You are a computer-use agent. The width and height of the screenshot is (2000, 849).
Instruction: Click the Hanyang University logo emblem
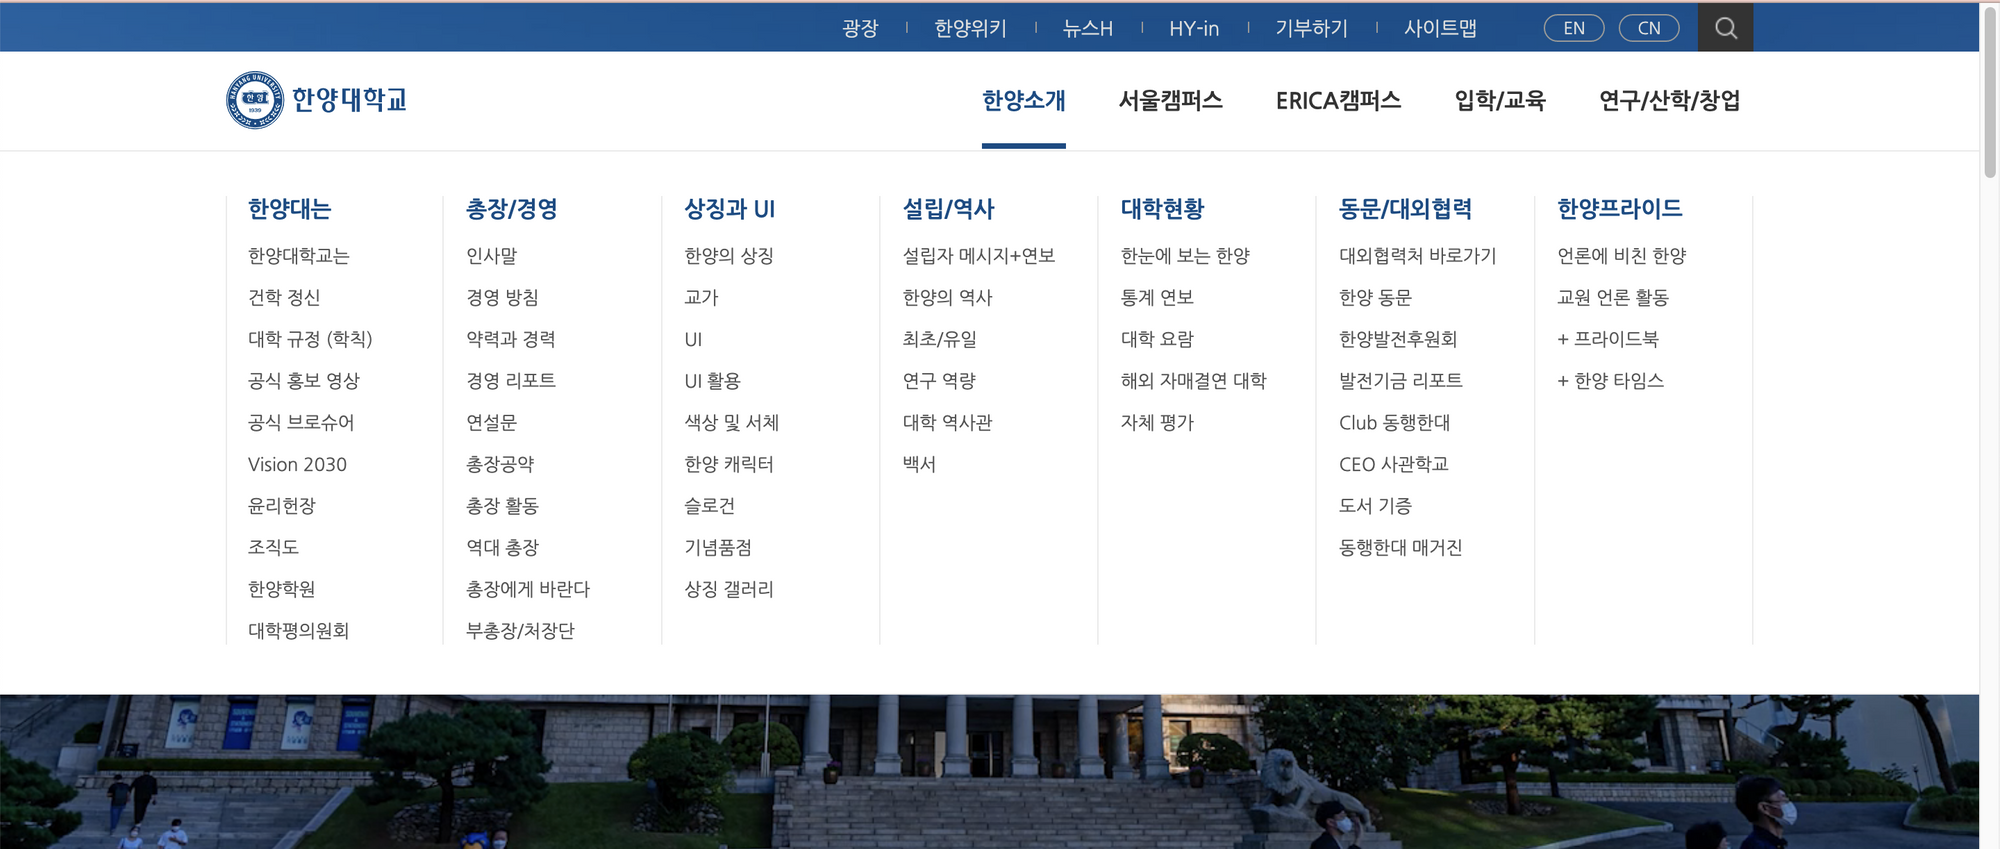tap(255, 100)
